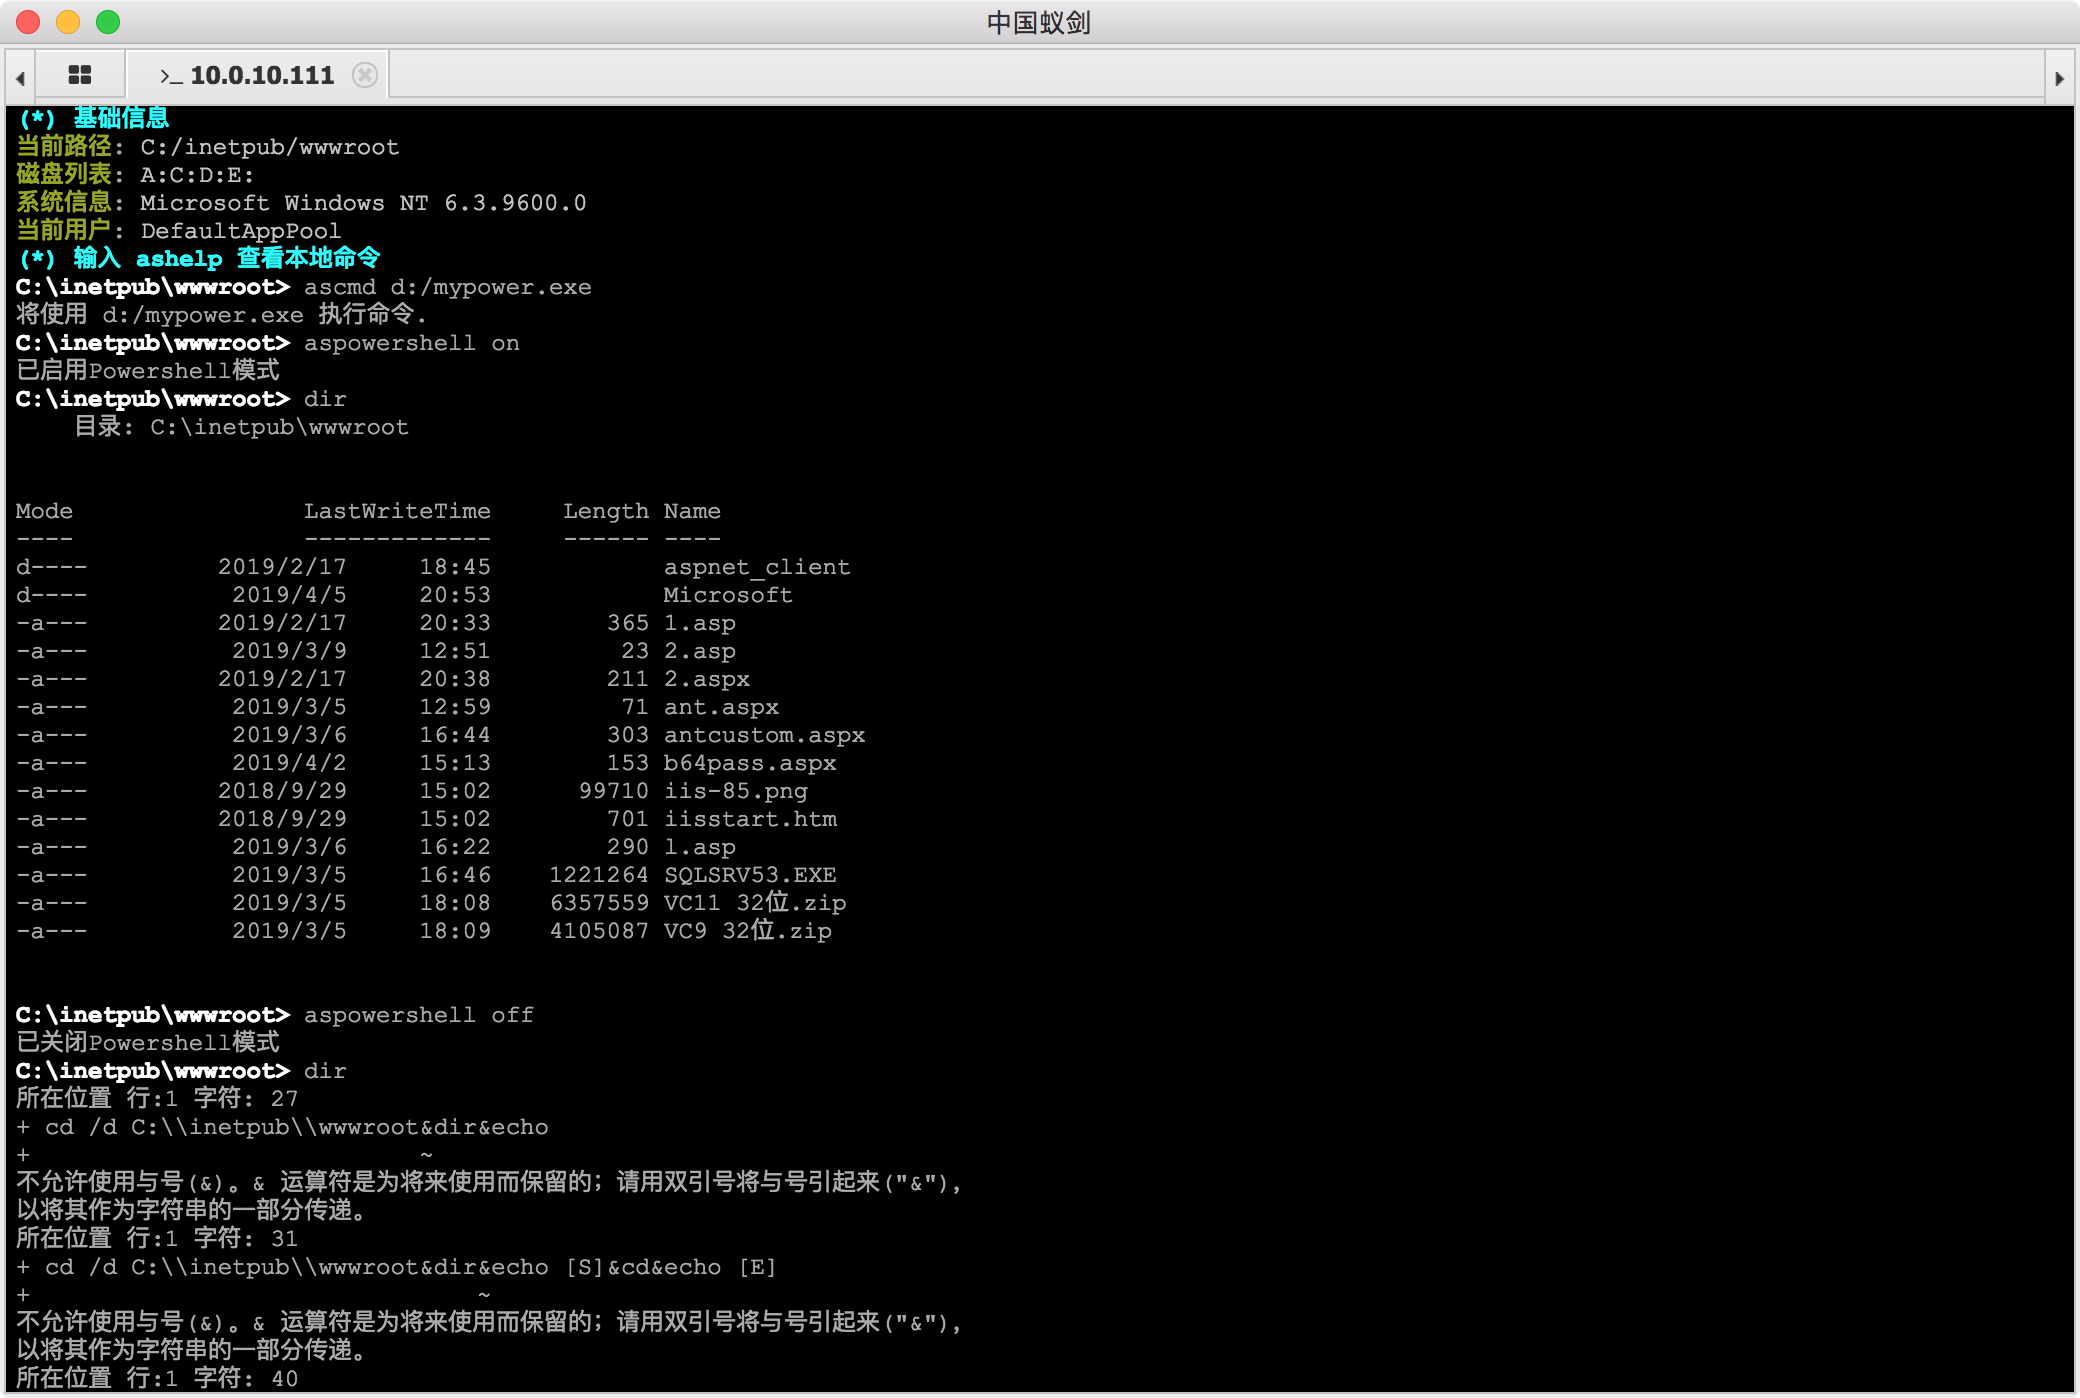This screenshot has width=2080, height=1398.
Task: Click the 'ascmd d:/mypower.exe' command line
Action: click(x=447, y=287)
